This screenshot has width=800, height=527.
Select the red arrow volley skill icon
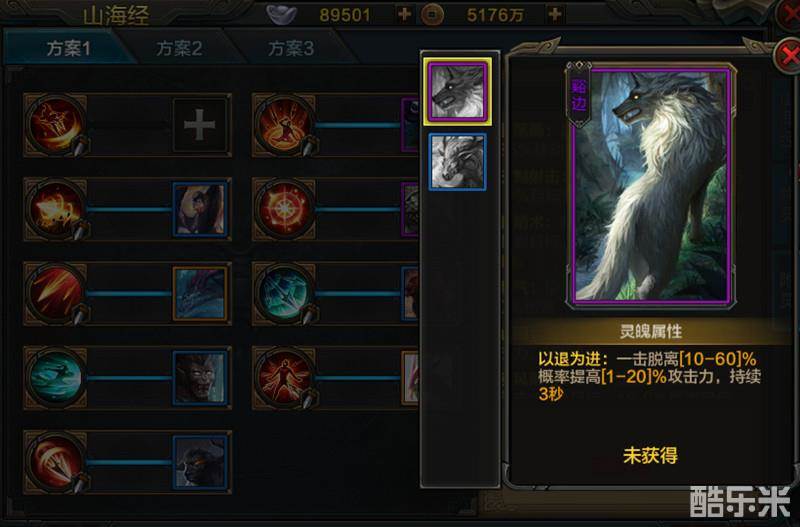(x=56, y=462)
